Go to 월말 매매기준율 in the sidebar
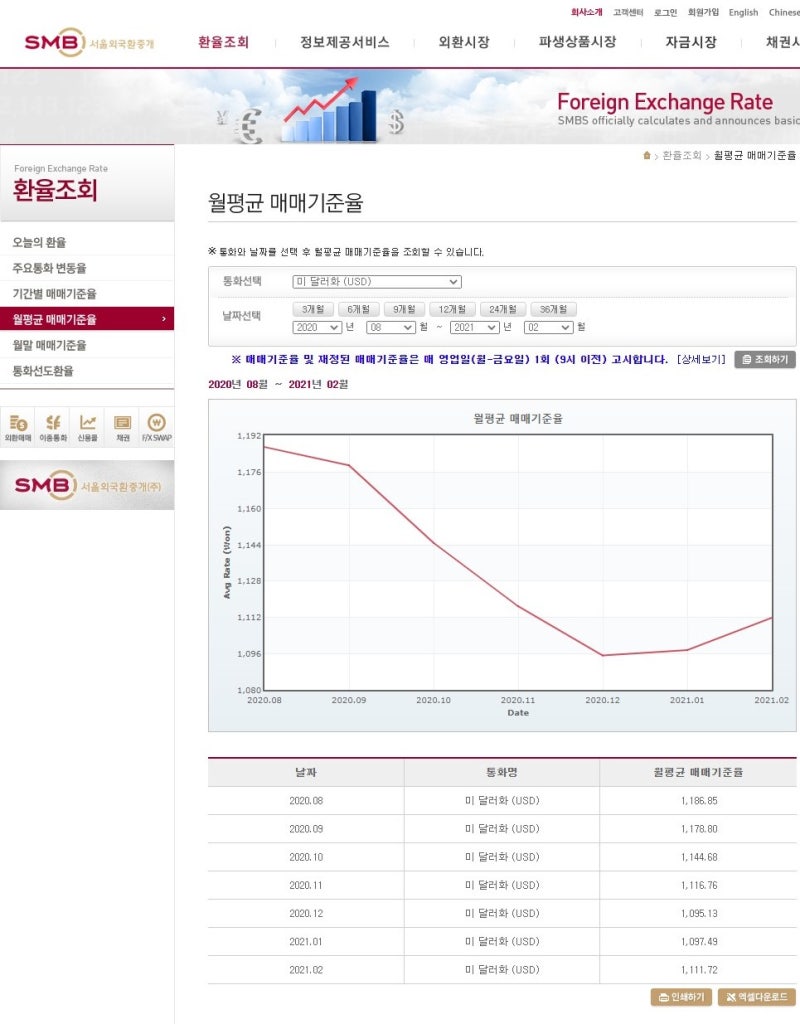Viewport: 800px width, 1024px height. pos(87,345)
